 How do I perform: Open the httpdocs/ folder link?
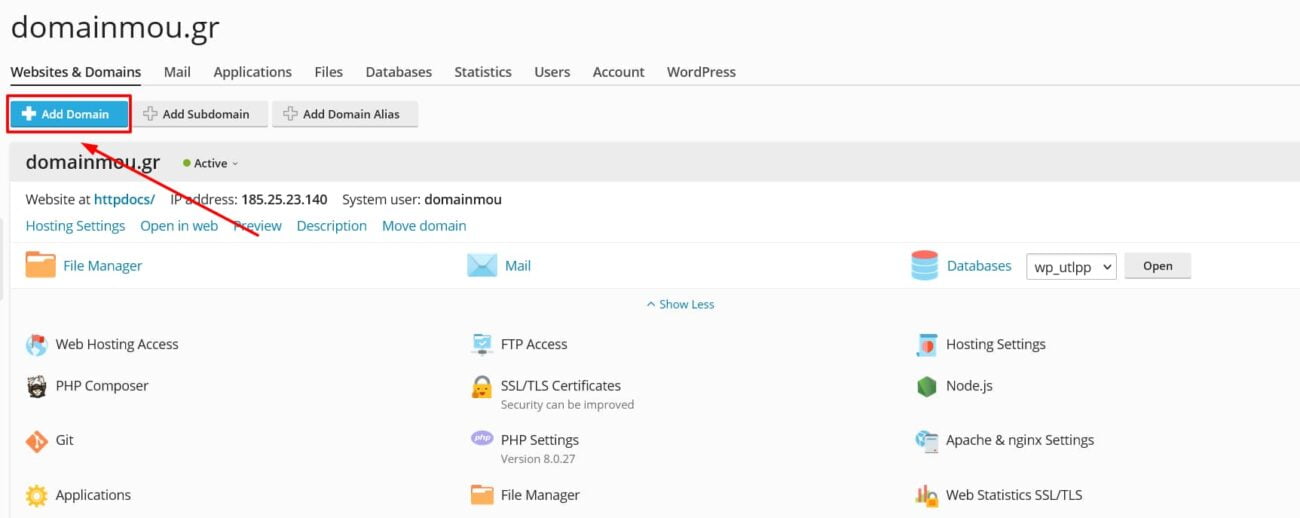pyautogui.click(x=124, y=199)
